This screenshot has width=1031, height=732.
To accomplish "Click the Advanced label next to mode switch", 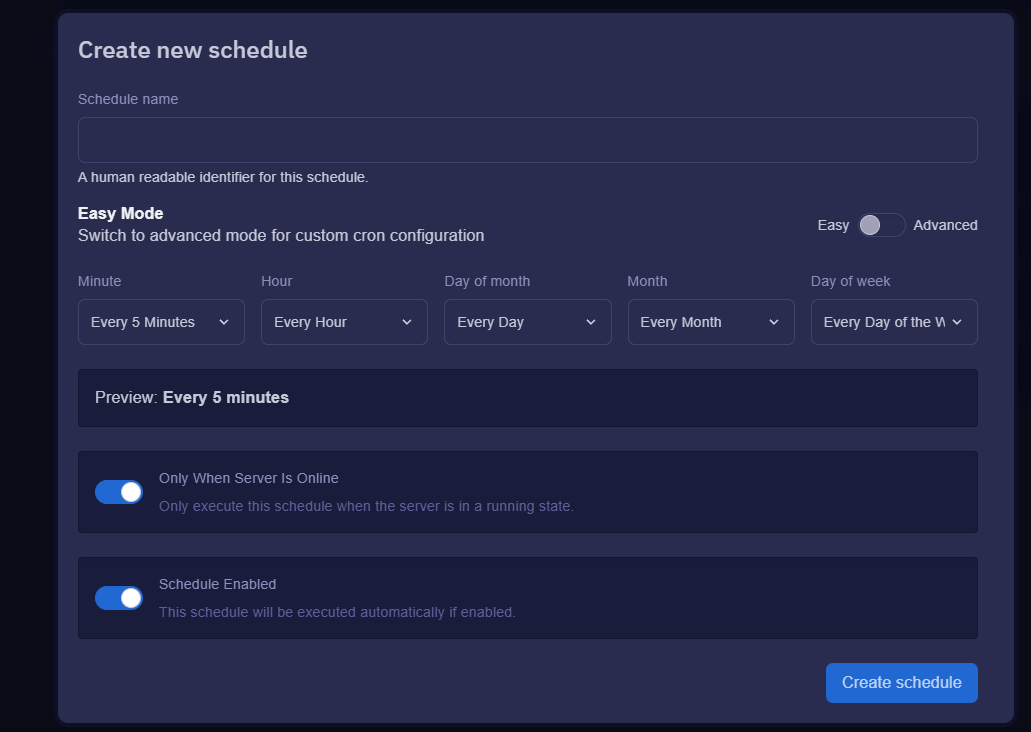I will tap(945, 225).
